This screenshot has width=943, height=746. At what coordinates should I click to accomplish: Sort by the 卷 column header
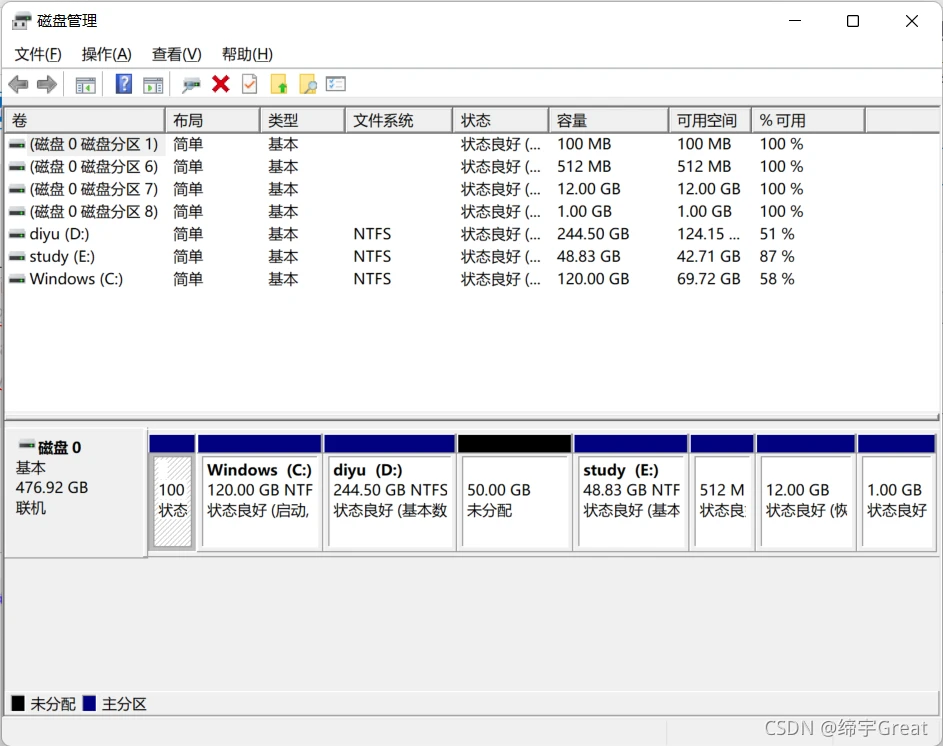point(85,120)
